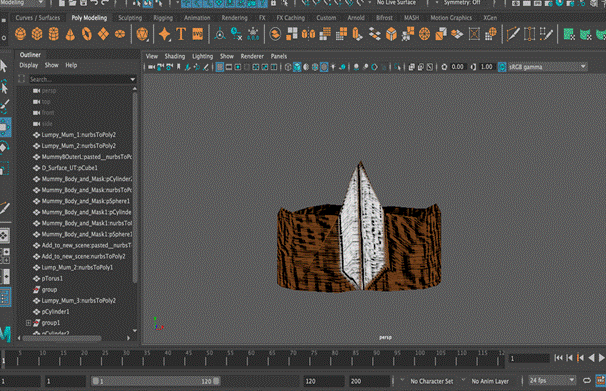Click the Select Camera icon in viewport toolbar
Image resolution: width=606 pixels, height=391 pixels.
pos(151,67)
